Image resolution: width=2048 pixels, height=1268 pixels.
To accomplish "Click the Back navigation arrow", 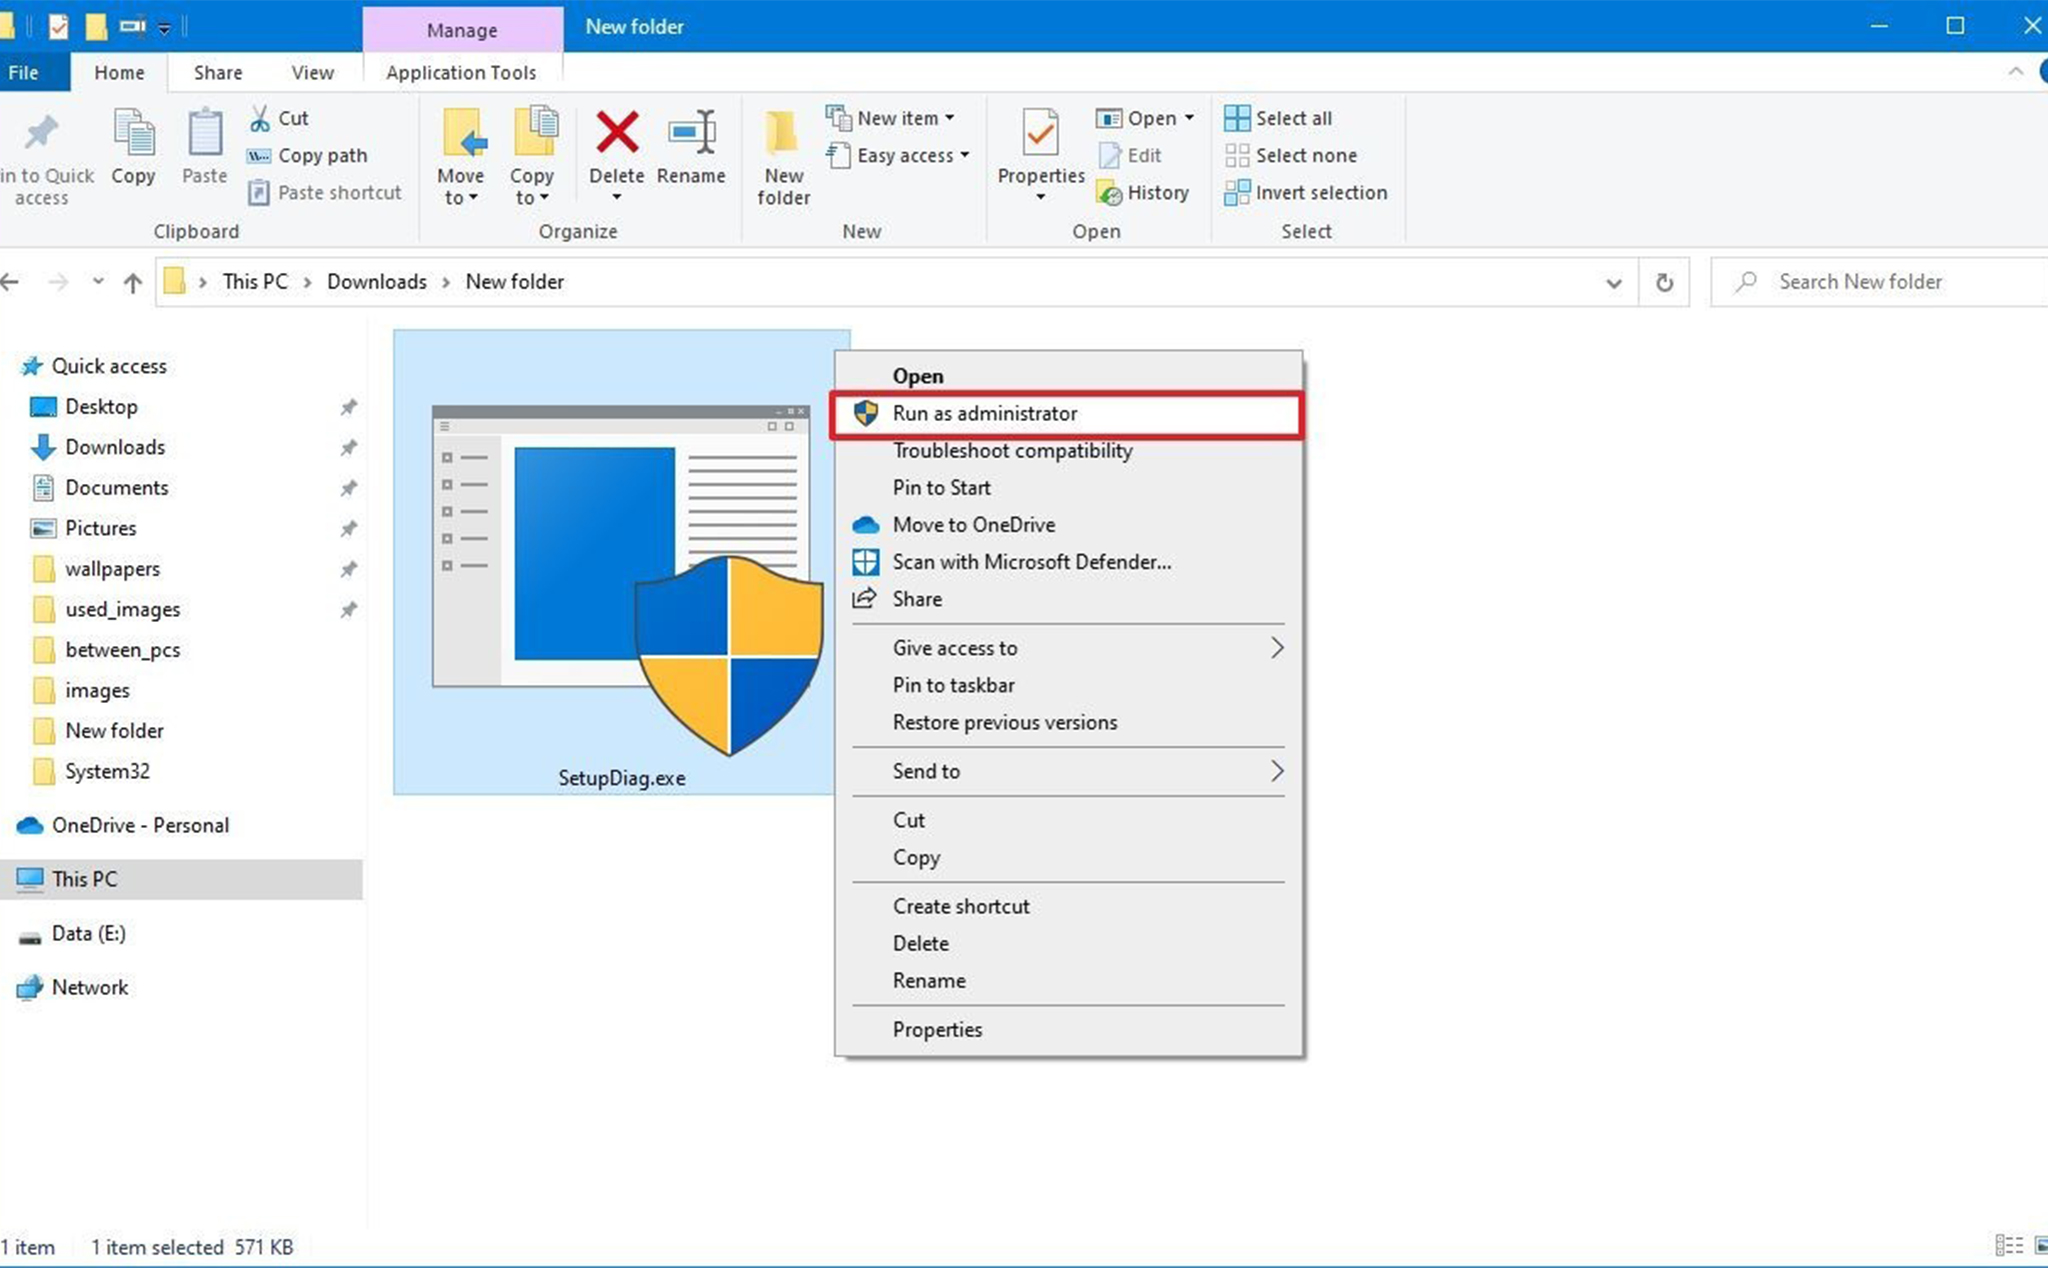I will pyautogui.click(x=10, y=282).
